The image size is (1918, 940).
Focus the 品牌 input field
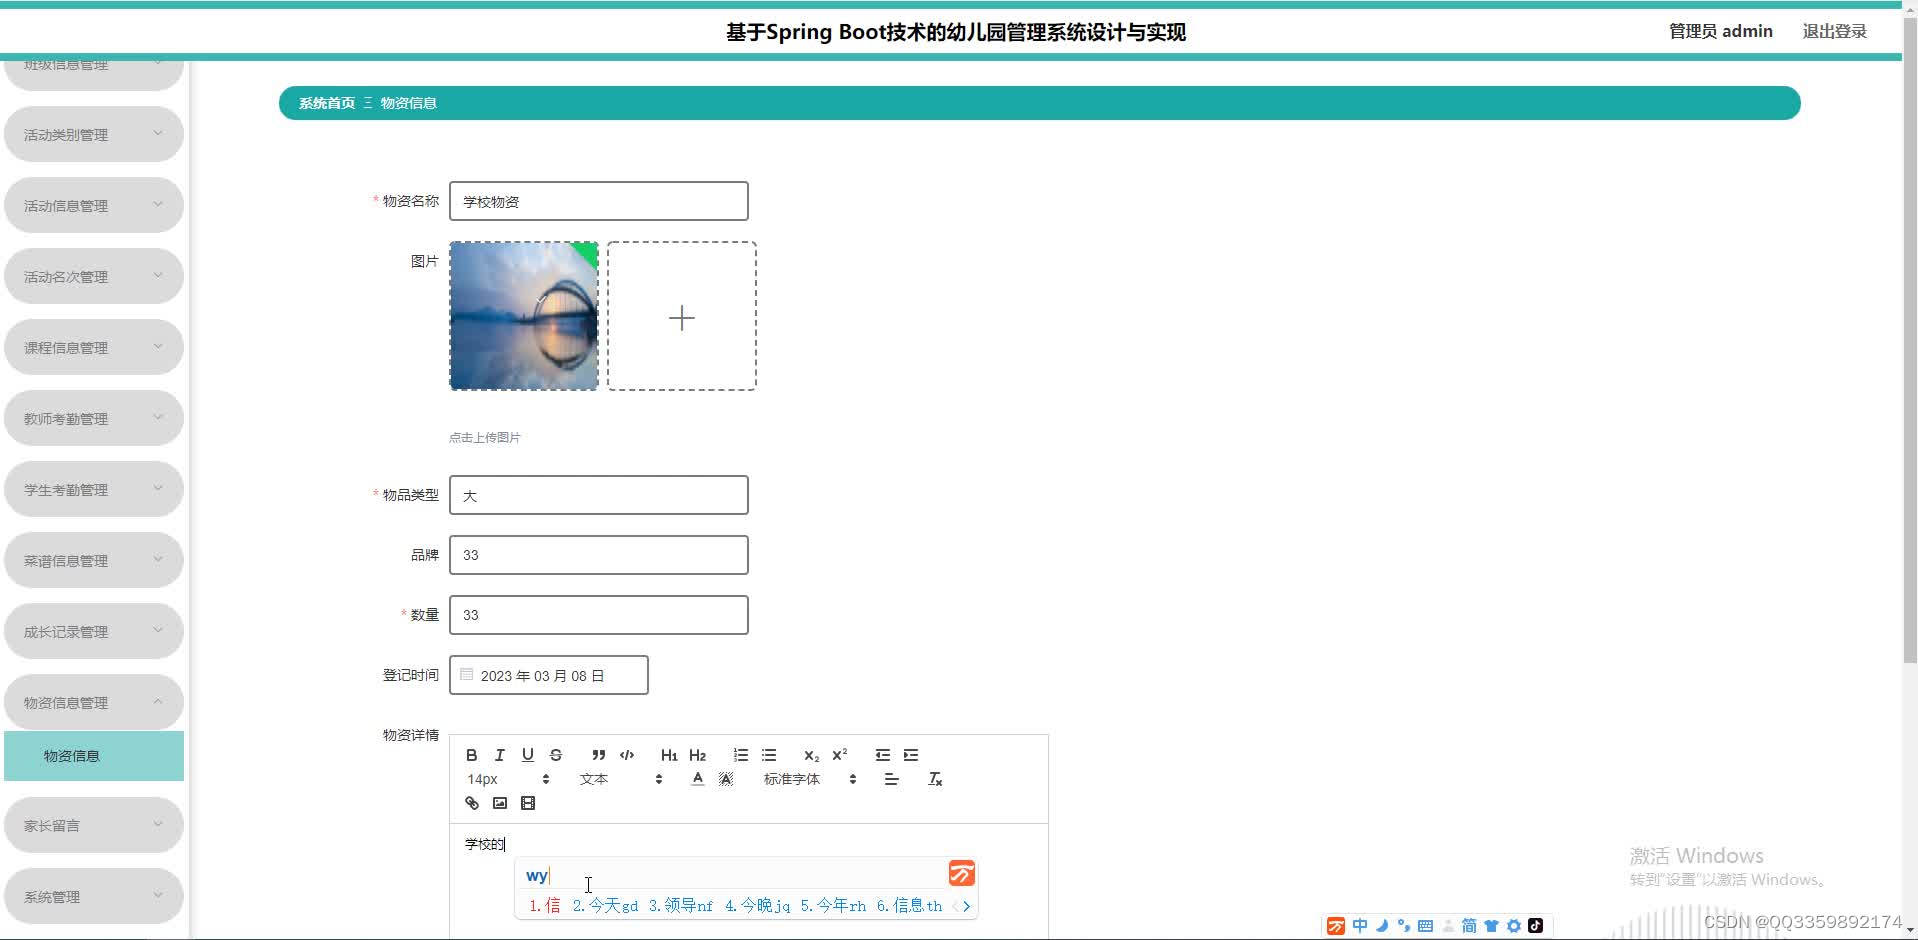599,555
